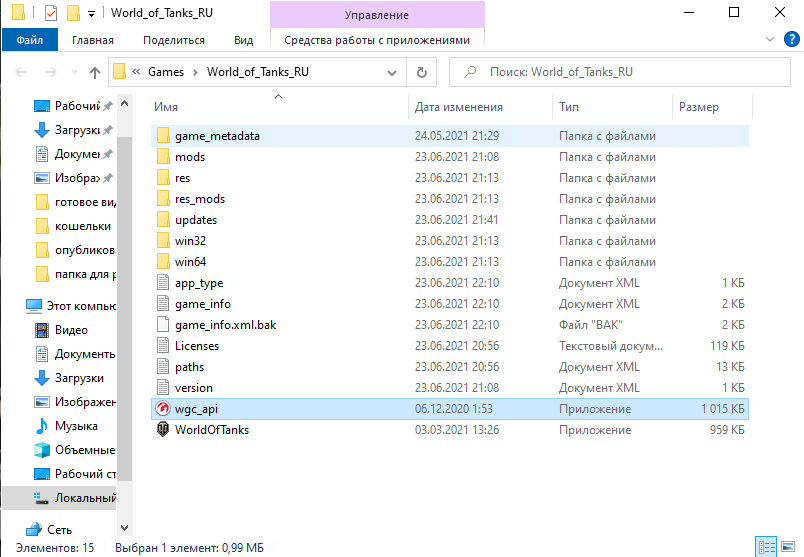Screen dimensions: 804x557
Task: Click the папка для quick access folder
Action: pos(76,274)
